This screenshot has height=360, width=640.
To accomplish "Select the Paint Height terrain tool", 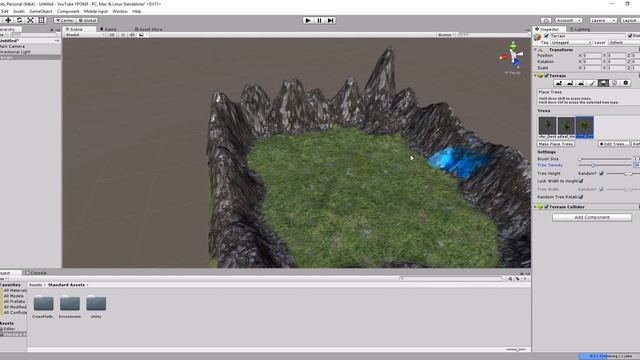I will [x=570, y=83].
